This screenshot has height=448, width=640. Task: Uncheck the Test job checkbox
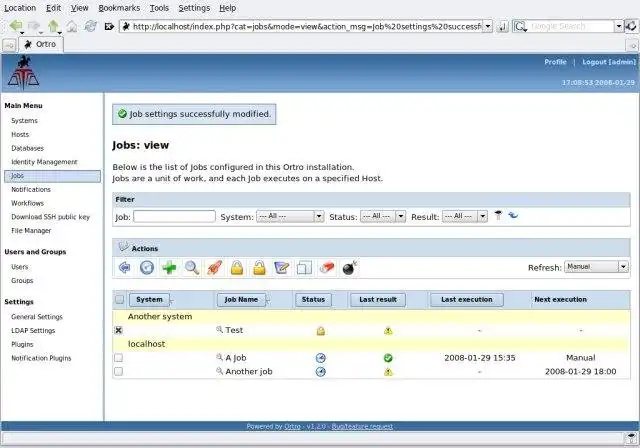(x=118, y=330)
